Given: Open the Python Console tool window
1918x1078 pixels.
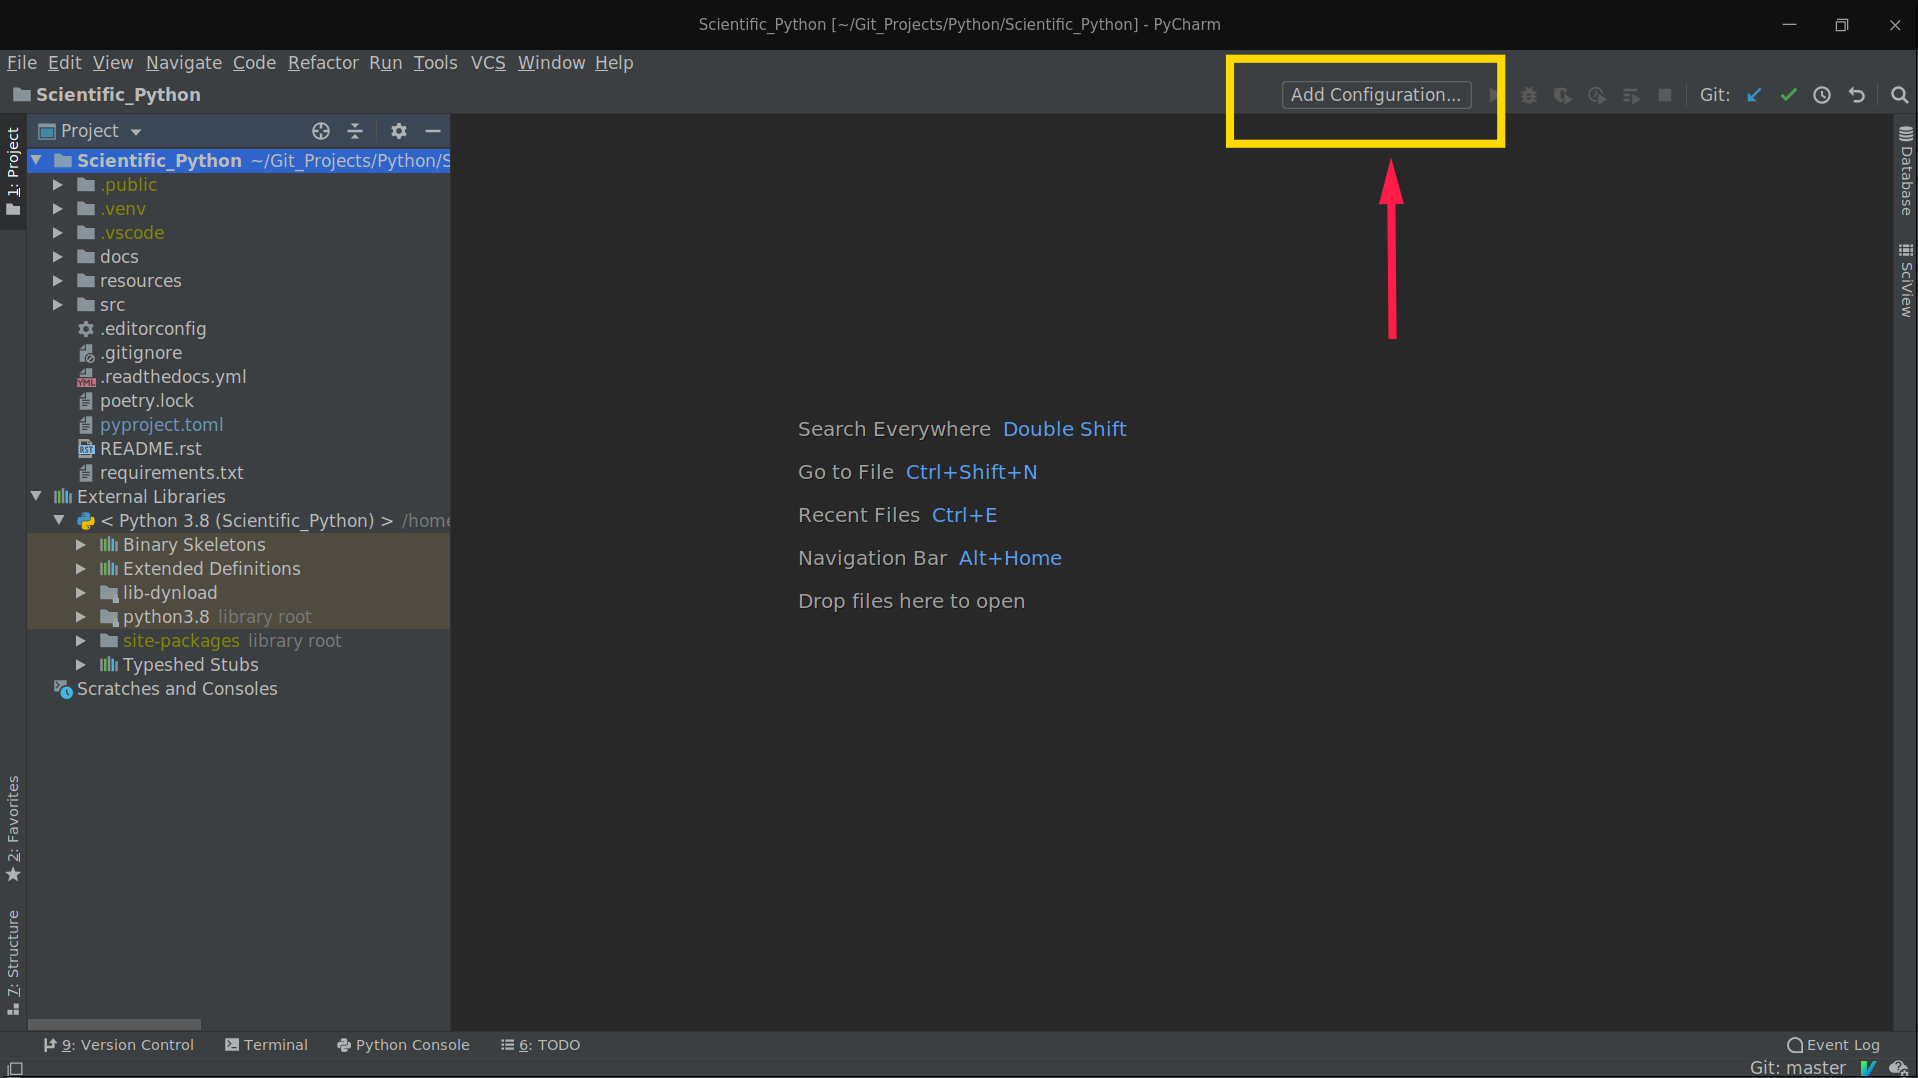Looking at the screenshot, I should point(403,1045).
